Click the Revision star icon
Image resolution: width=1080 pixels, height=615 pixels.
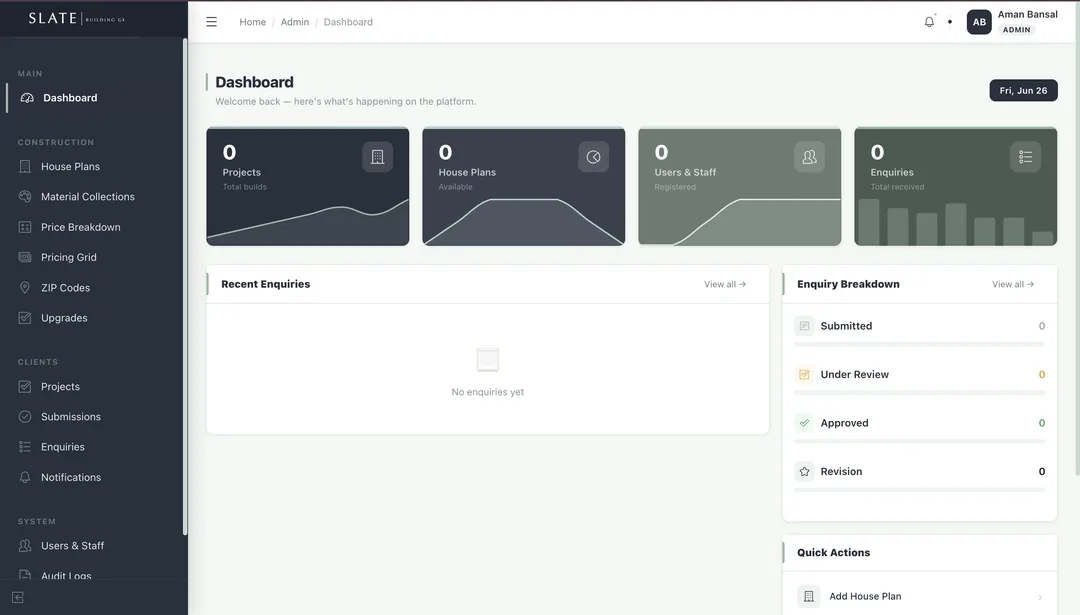point(804,472)
